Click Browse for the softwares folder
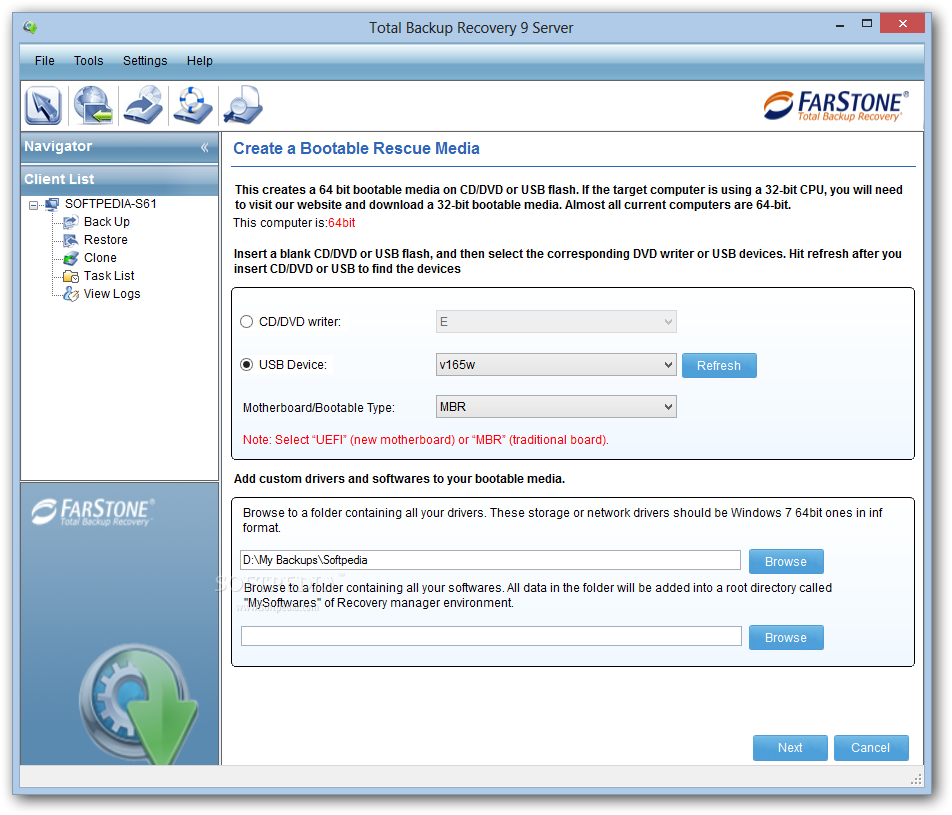 click(x=786, y=638)
